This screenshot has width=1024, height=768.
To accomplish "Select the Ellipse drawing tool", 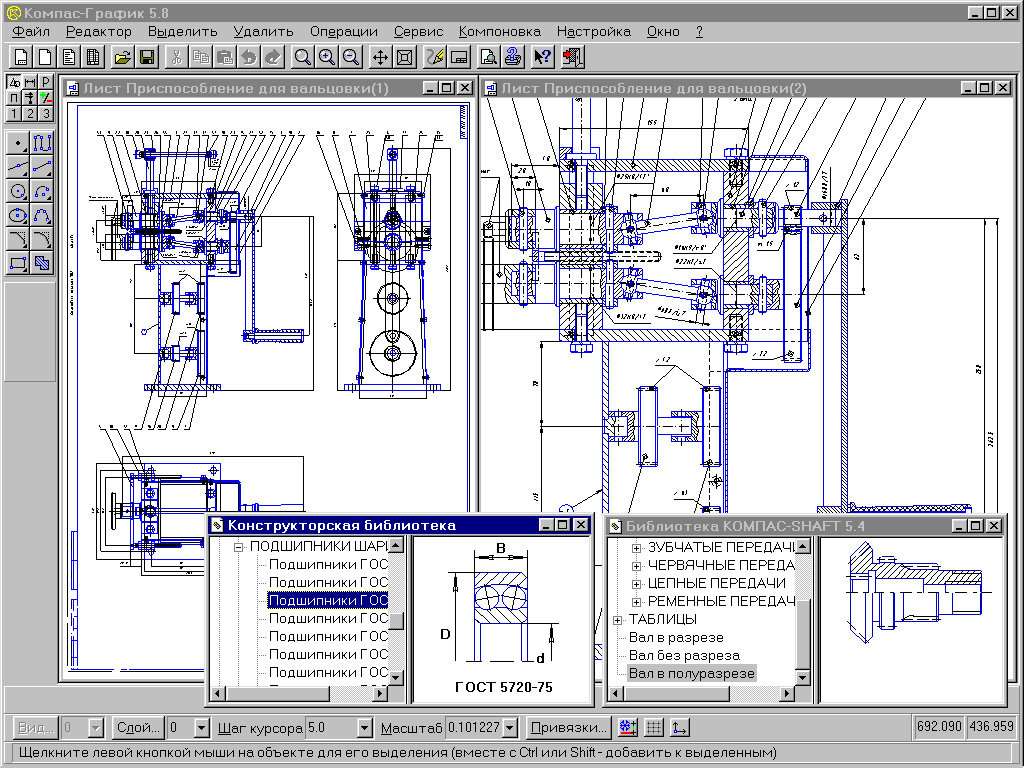I will tap(18, 215).
